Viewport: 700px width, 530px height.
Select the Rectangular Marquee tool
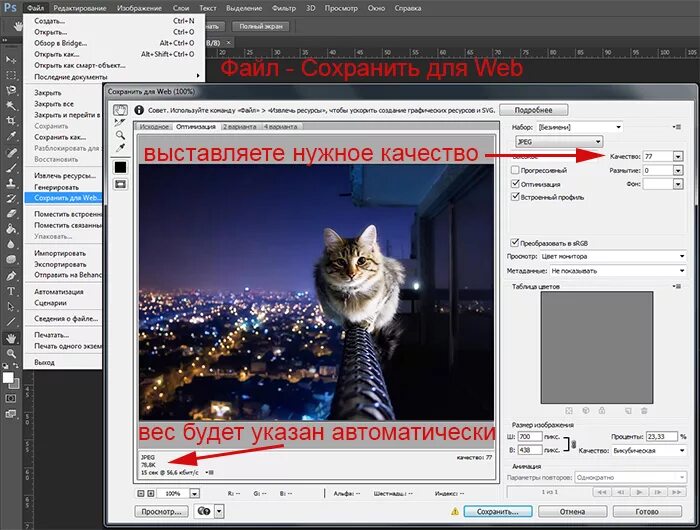tap(11, 75)
